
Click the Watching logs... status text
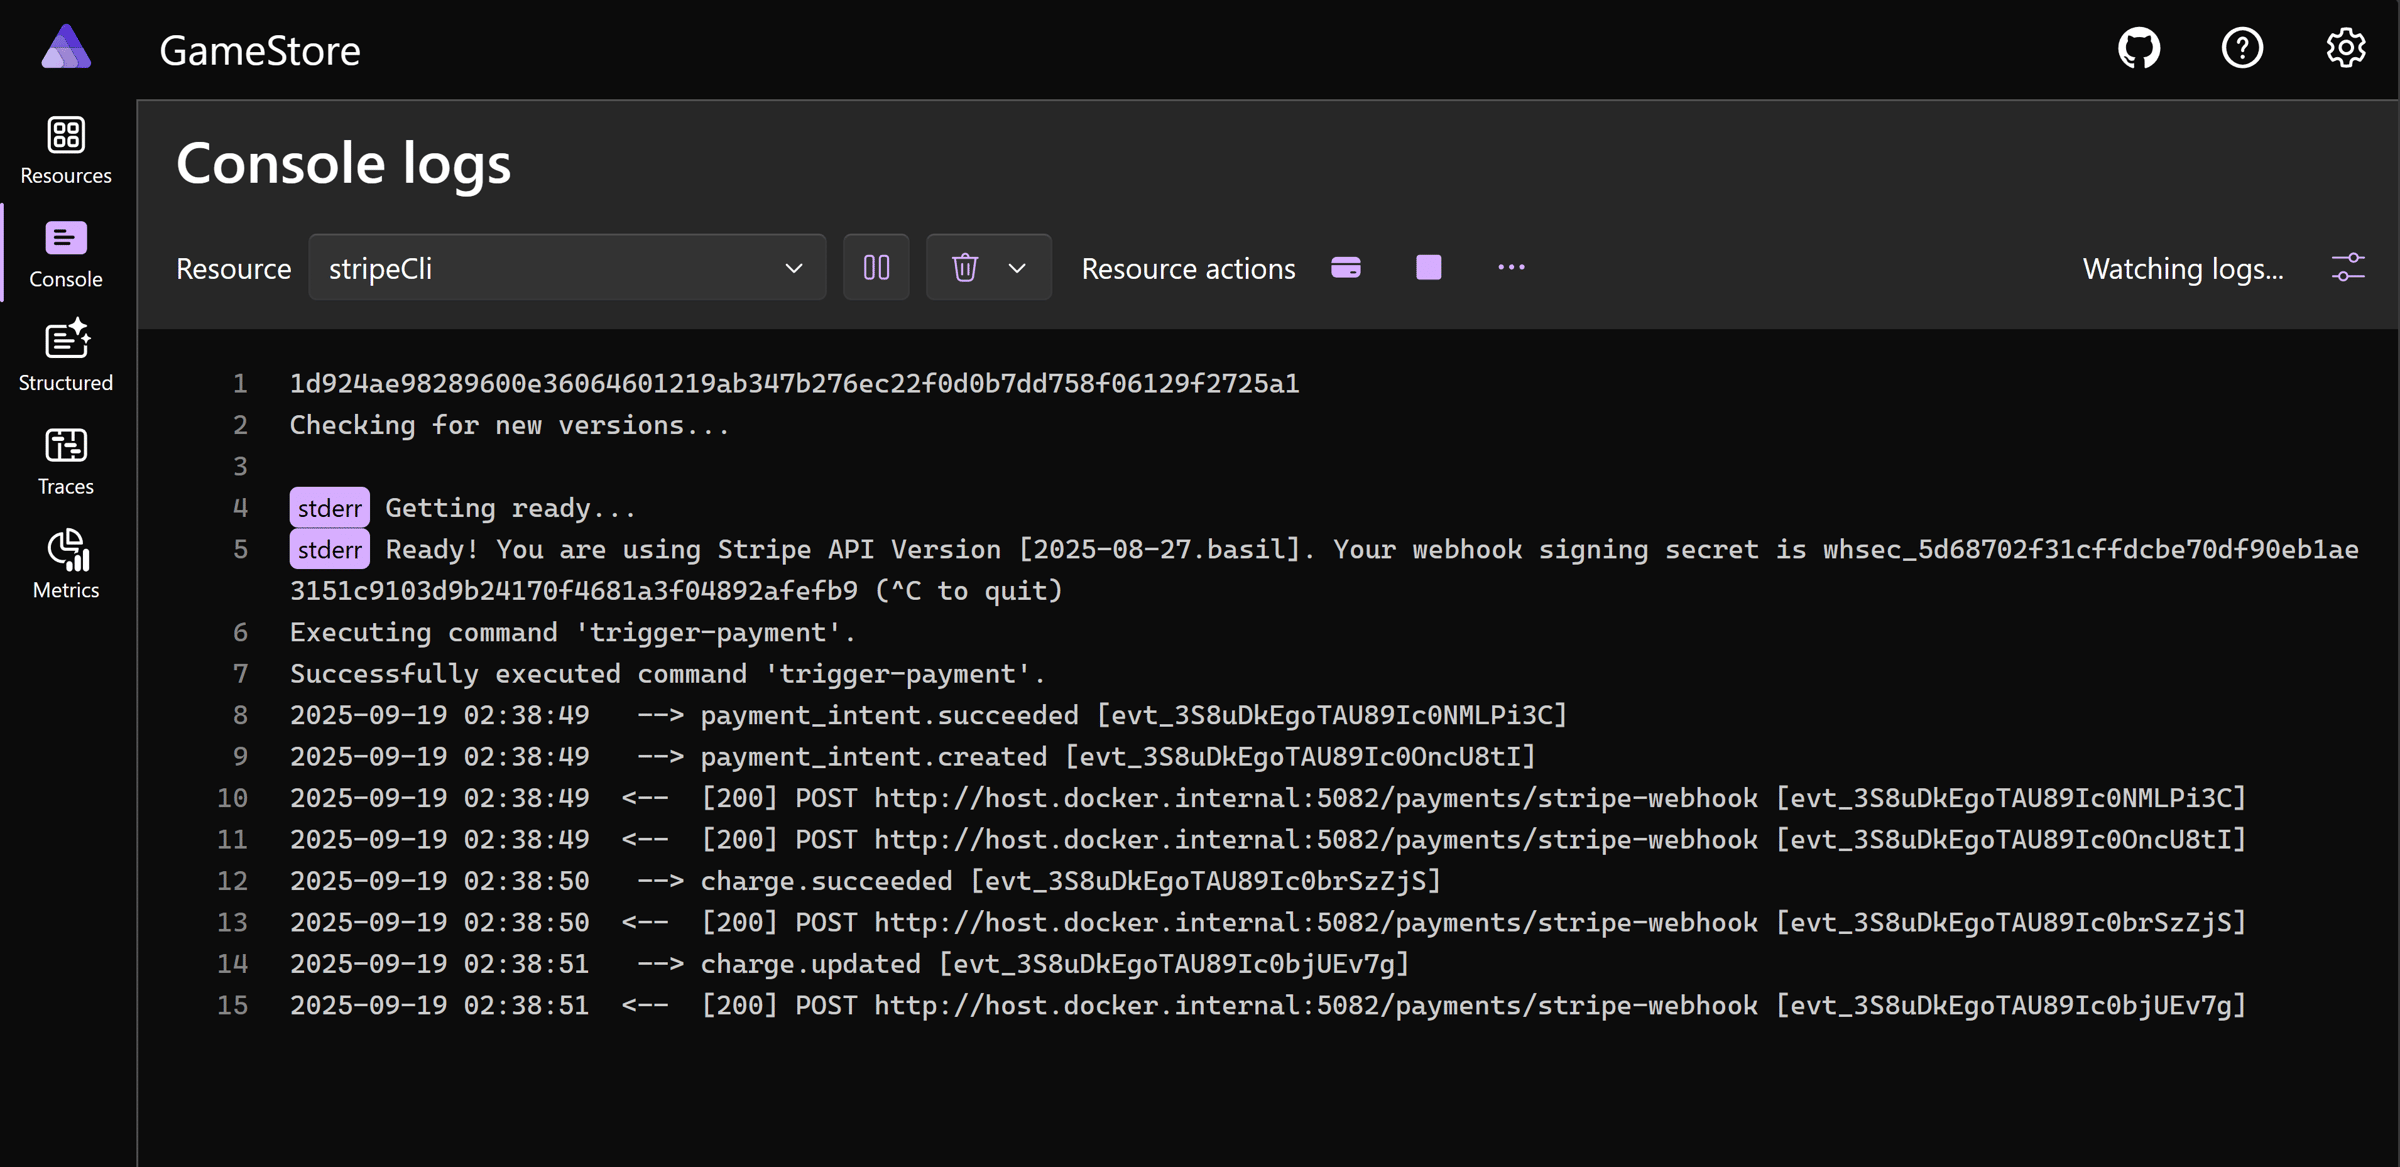click(2183, 268)
